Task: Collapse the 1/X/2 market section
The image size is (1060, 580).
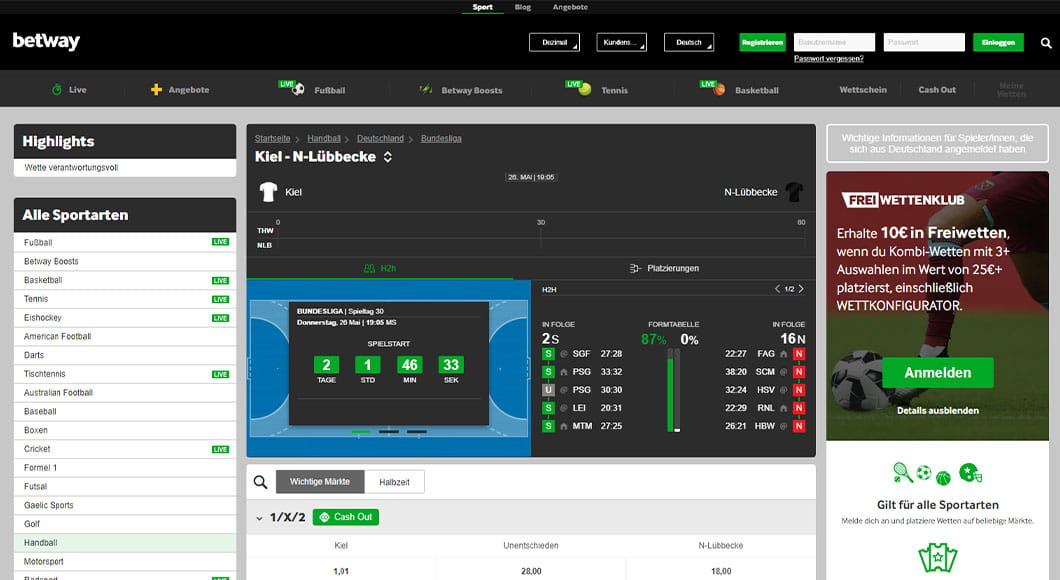Action: click(258, 517)
